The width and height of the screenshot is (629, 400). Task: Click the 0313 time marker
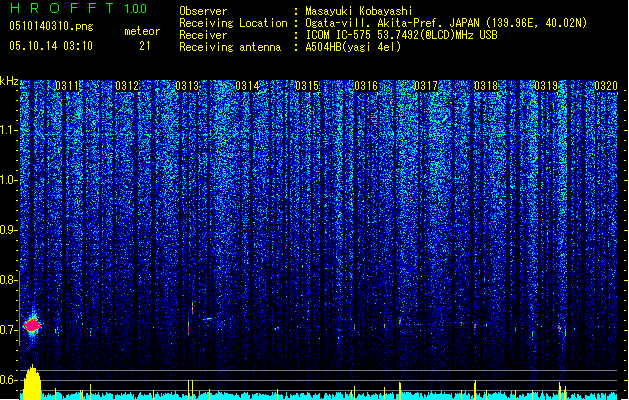coord(187,86)
